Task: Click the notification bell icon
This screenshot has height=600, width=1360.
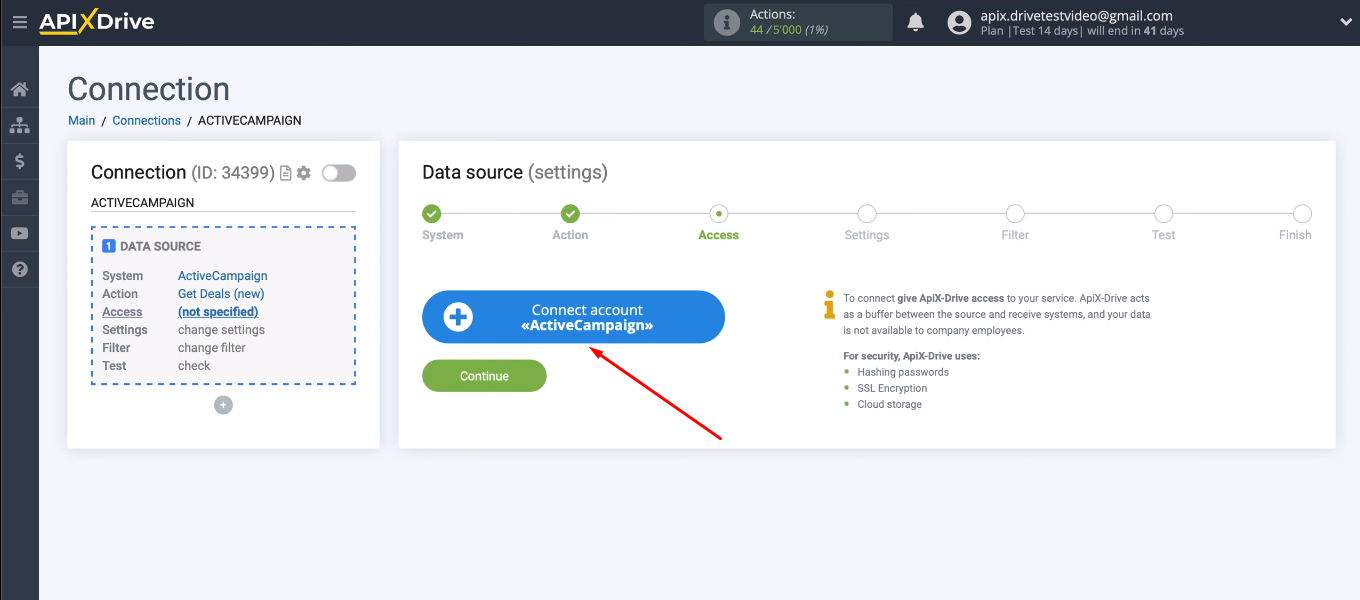Action: (915, 21)
